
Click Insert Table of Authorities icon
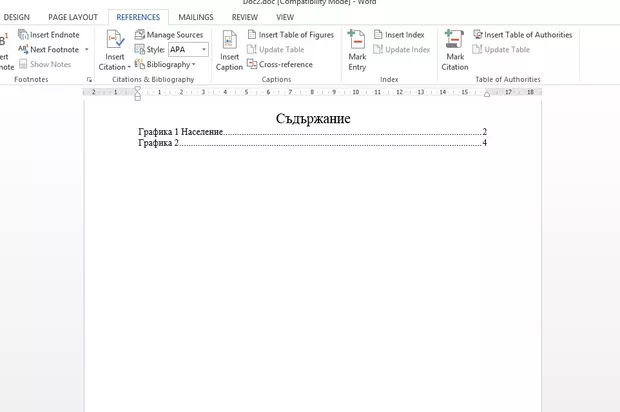[478, 35]
